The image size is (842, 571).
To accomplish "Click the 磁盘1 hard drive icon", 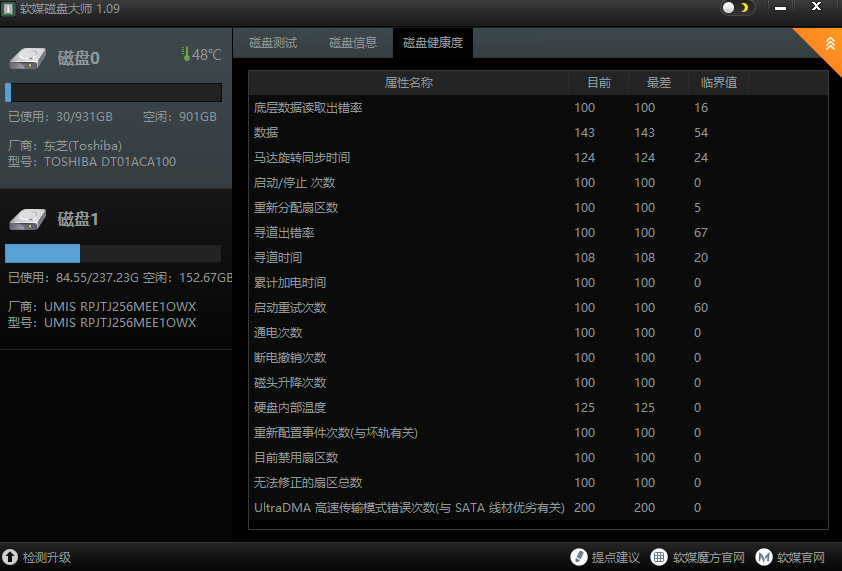I will click(27, 218).
